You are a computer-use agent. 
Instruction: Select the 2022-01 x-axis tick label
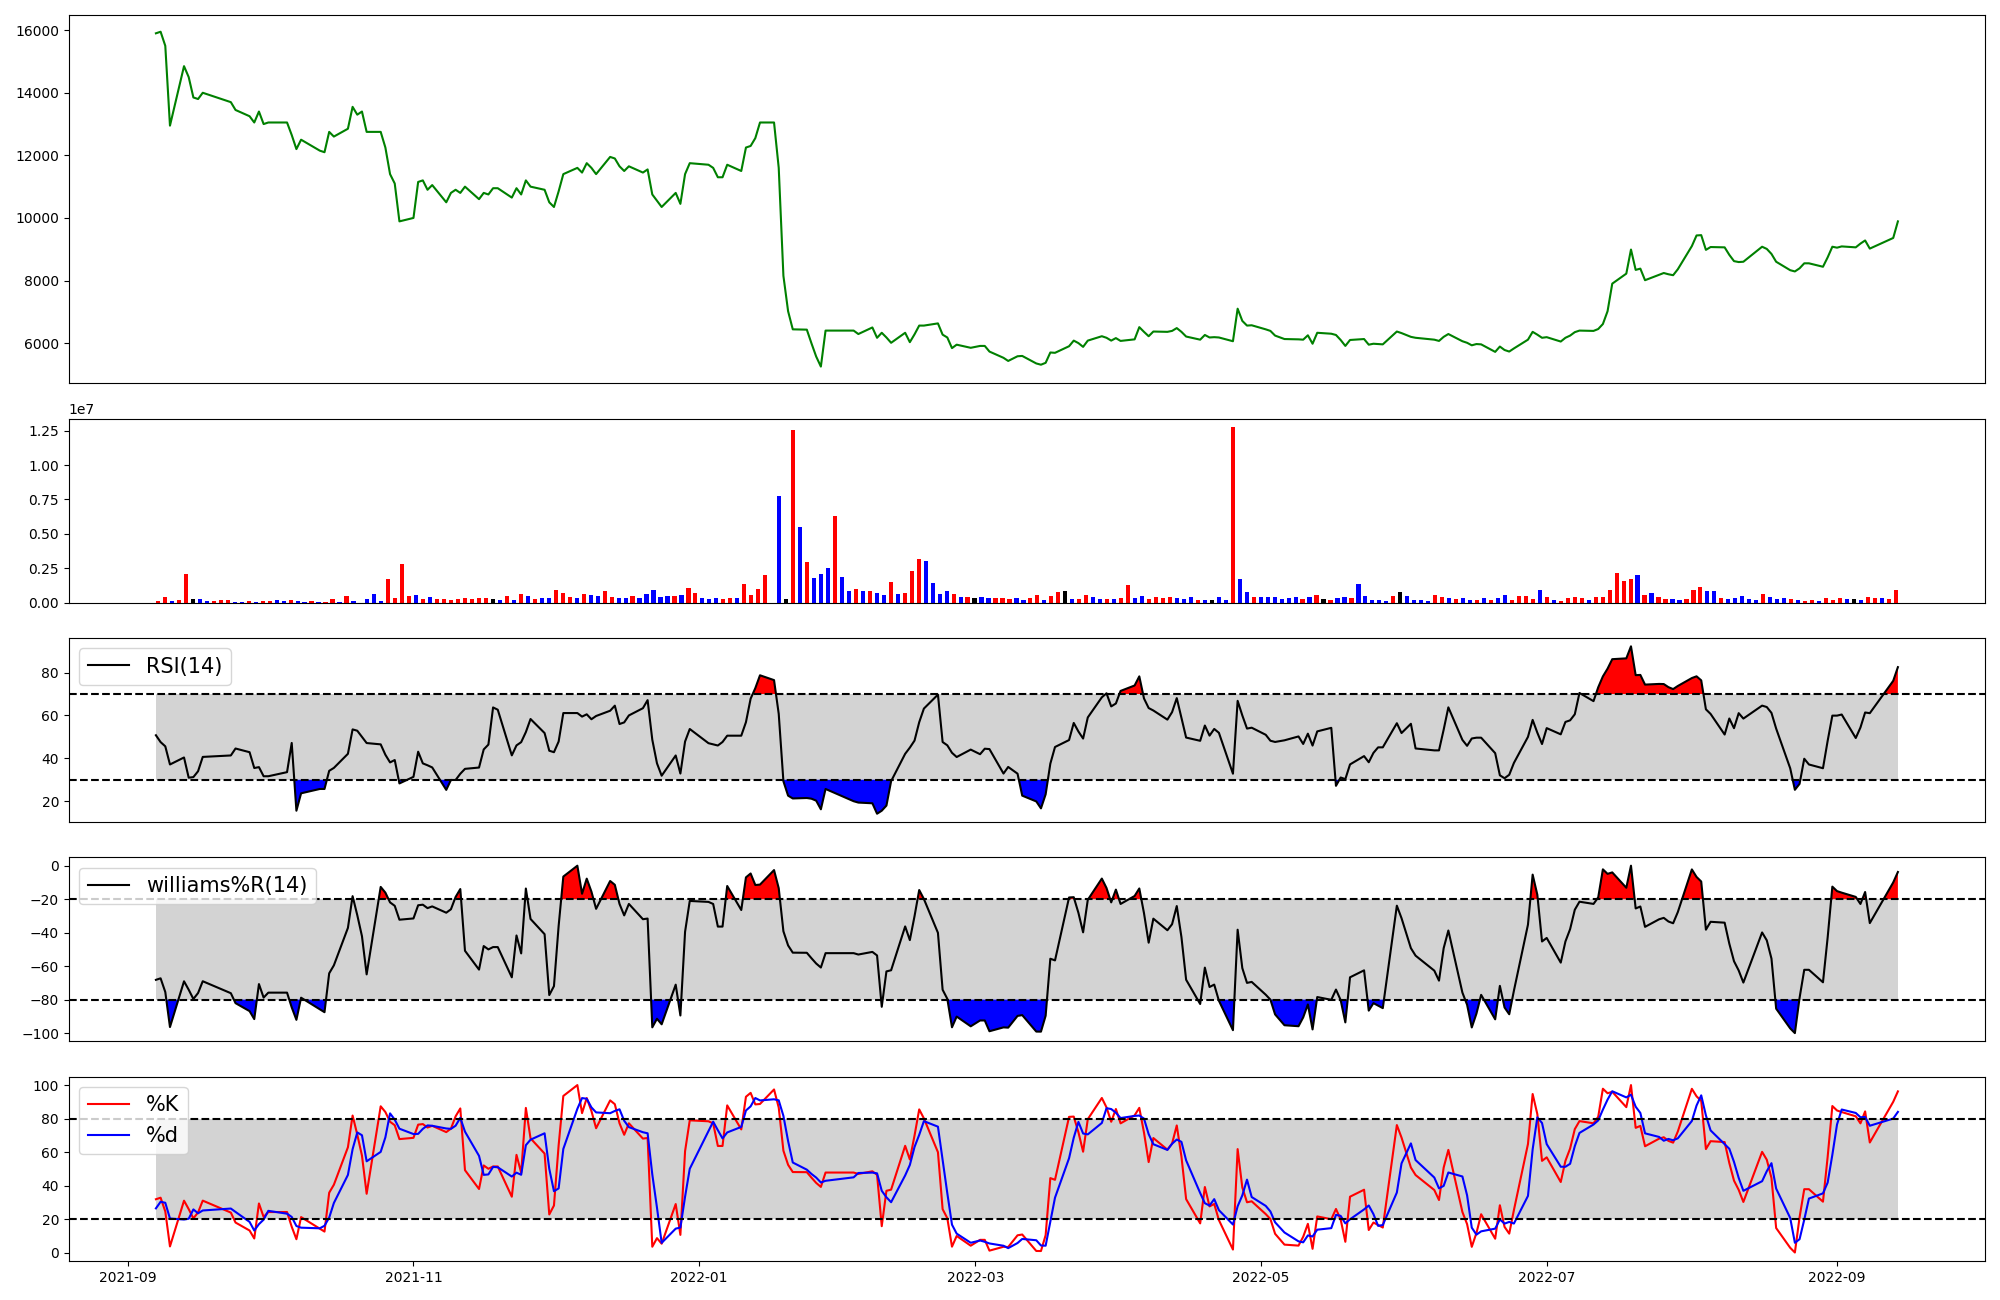698,1277
